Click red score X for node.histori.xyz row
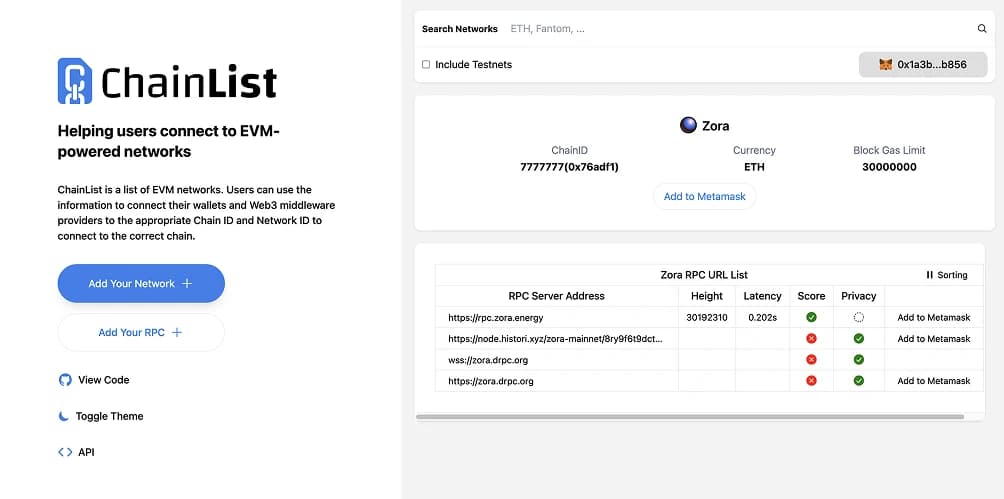The height and width of the screenshot is (499, 1004). coord(811,338)
